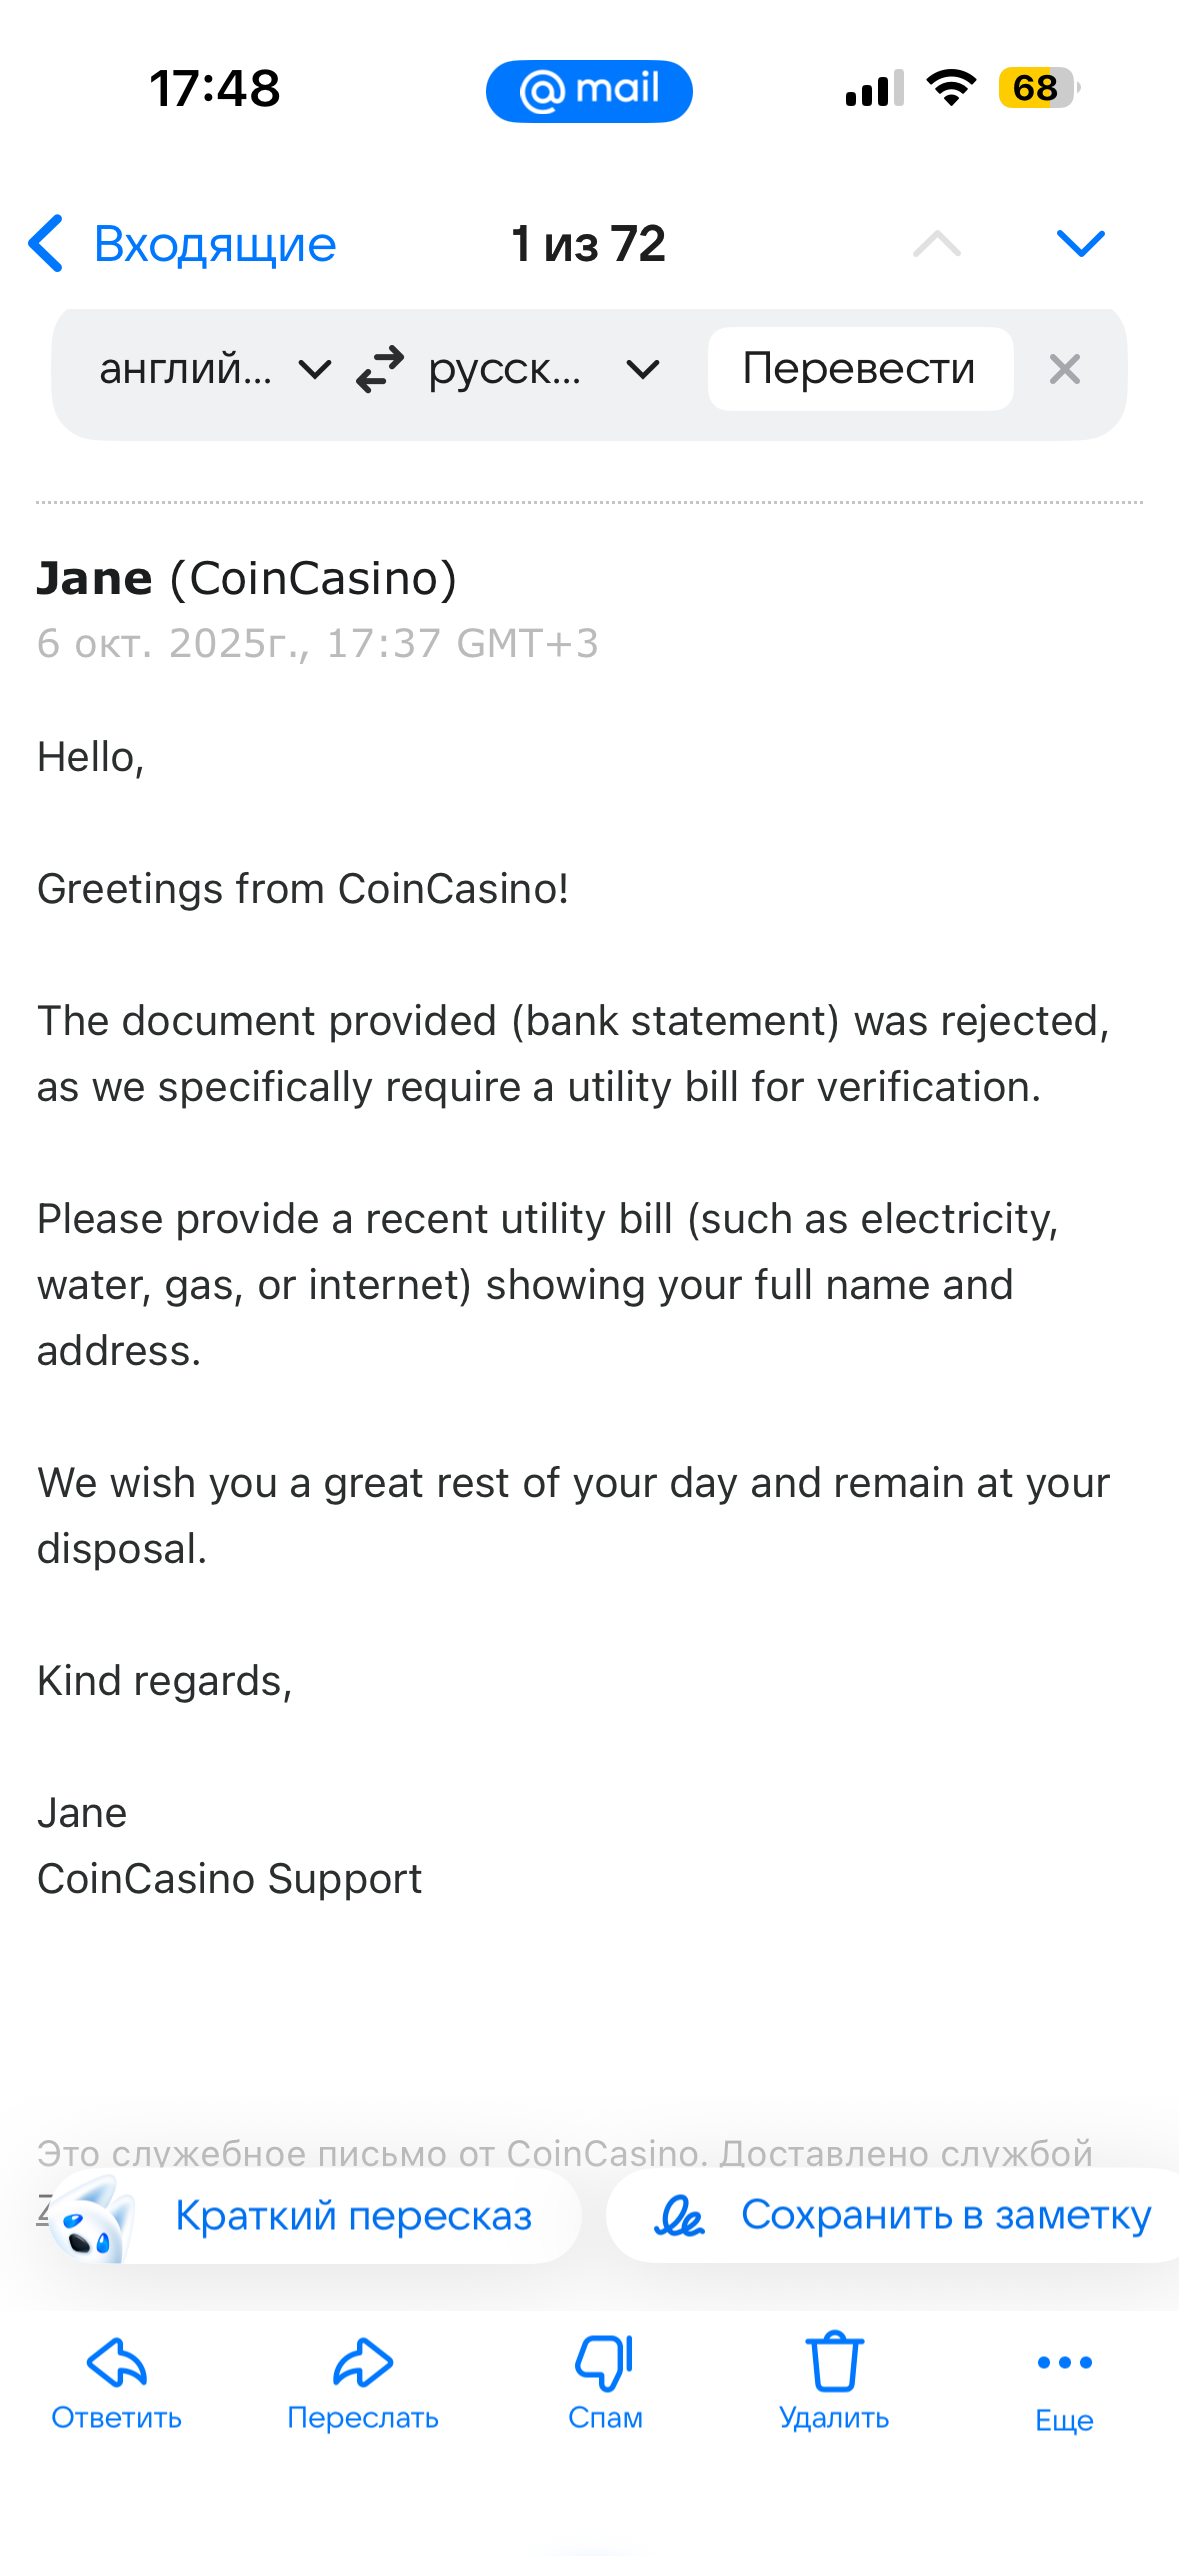This screenshot has width=1179, height=2556.
Task: Tap Краткий пересказ summary button
Action: click(316, 2216)
